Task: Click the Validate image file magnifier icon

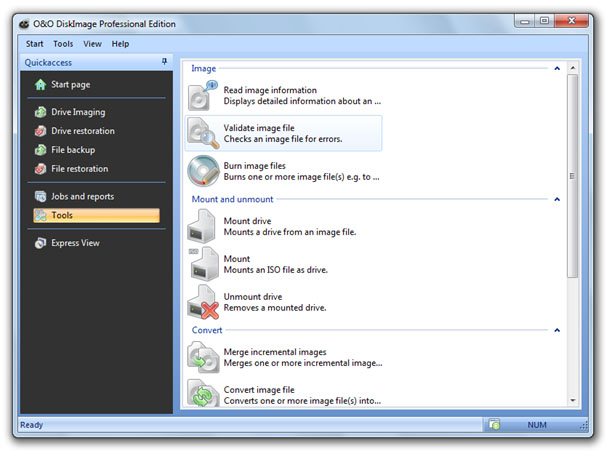Action: point(204,133)
